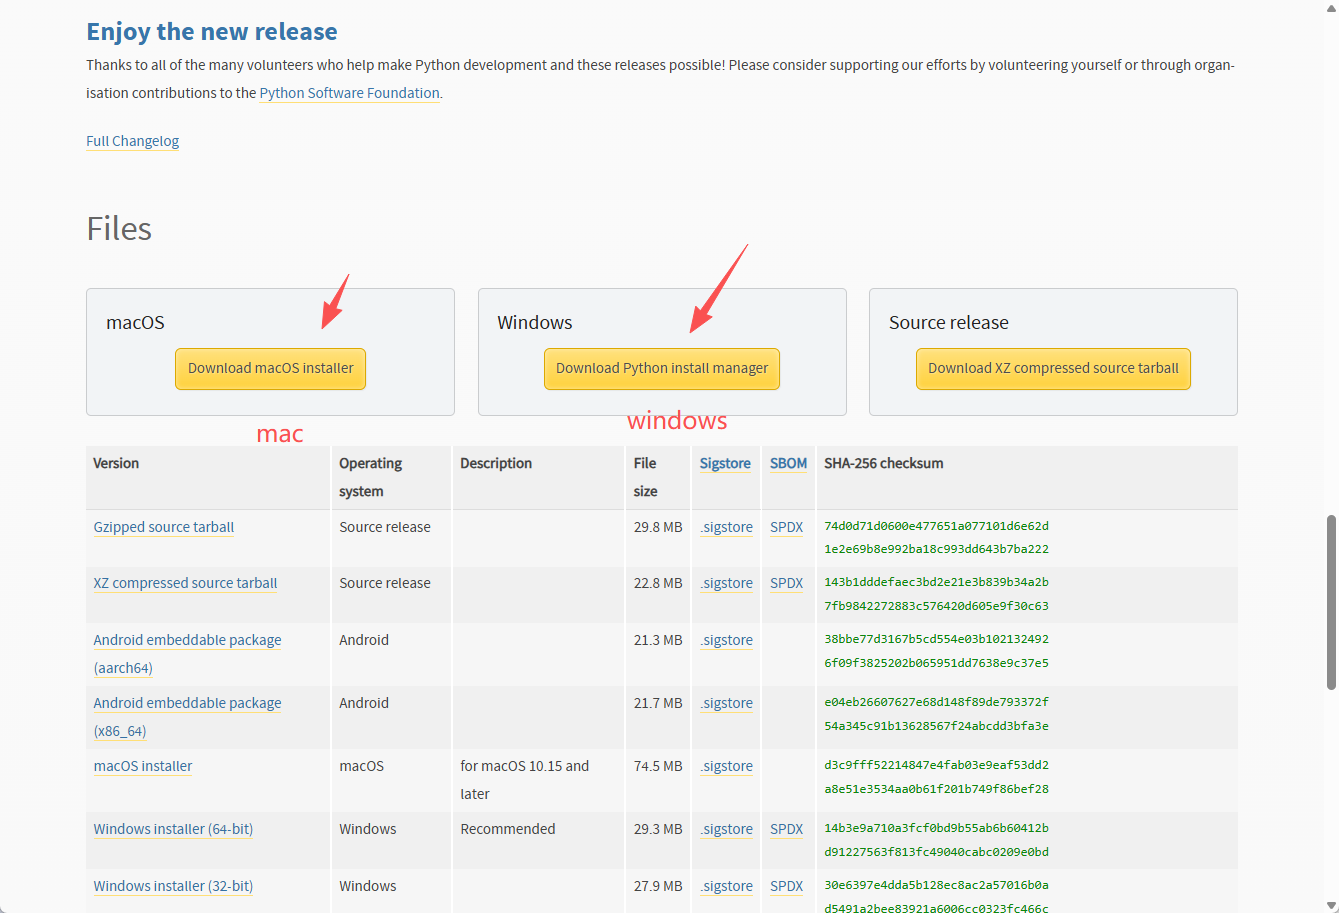1339x913 pixels.
Task: Open .sigstore for Gzipped source tarball
Action: [726, 527]
